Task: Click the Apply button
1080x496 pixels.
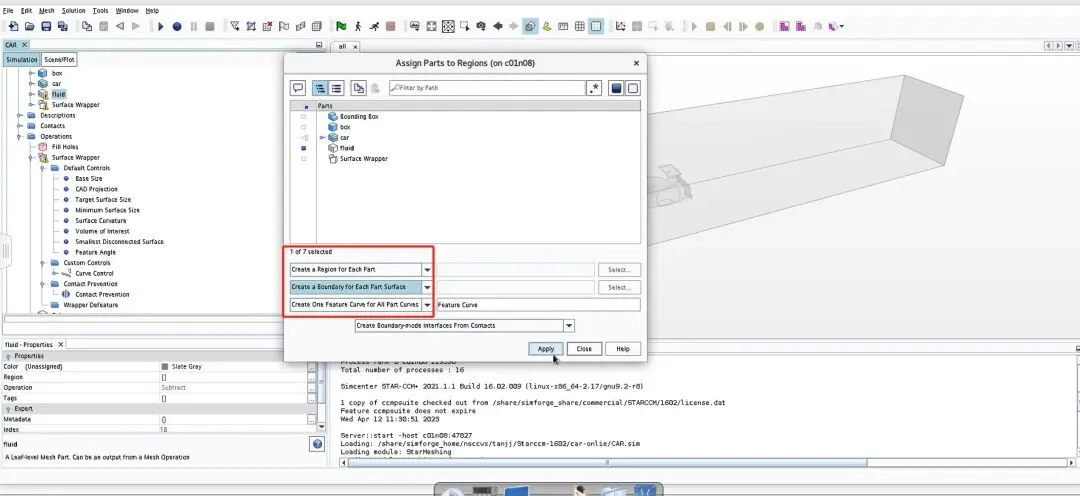Action: (x=546, y=349)
